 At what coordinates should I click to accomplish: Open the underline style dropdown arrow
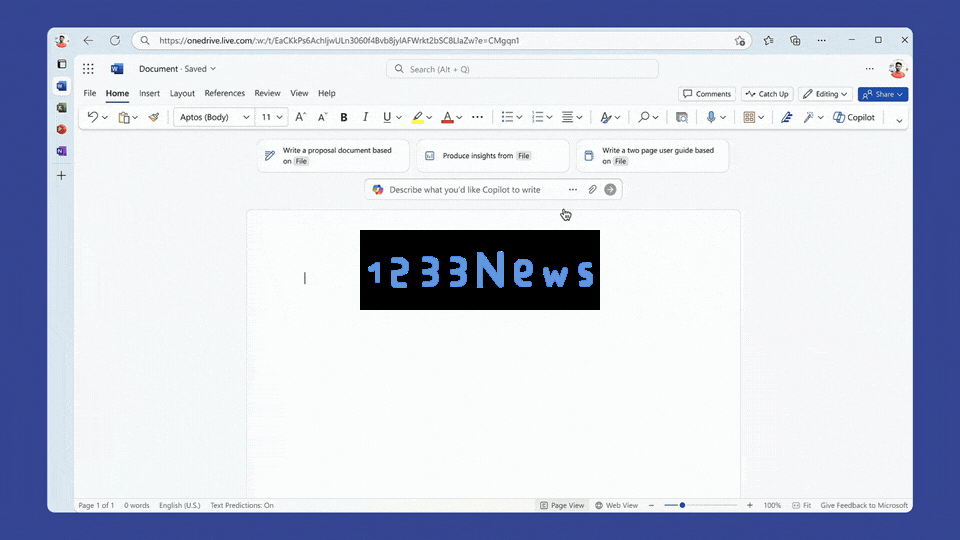tap(399, 118)
